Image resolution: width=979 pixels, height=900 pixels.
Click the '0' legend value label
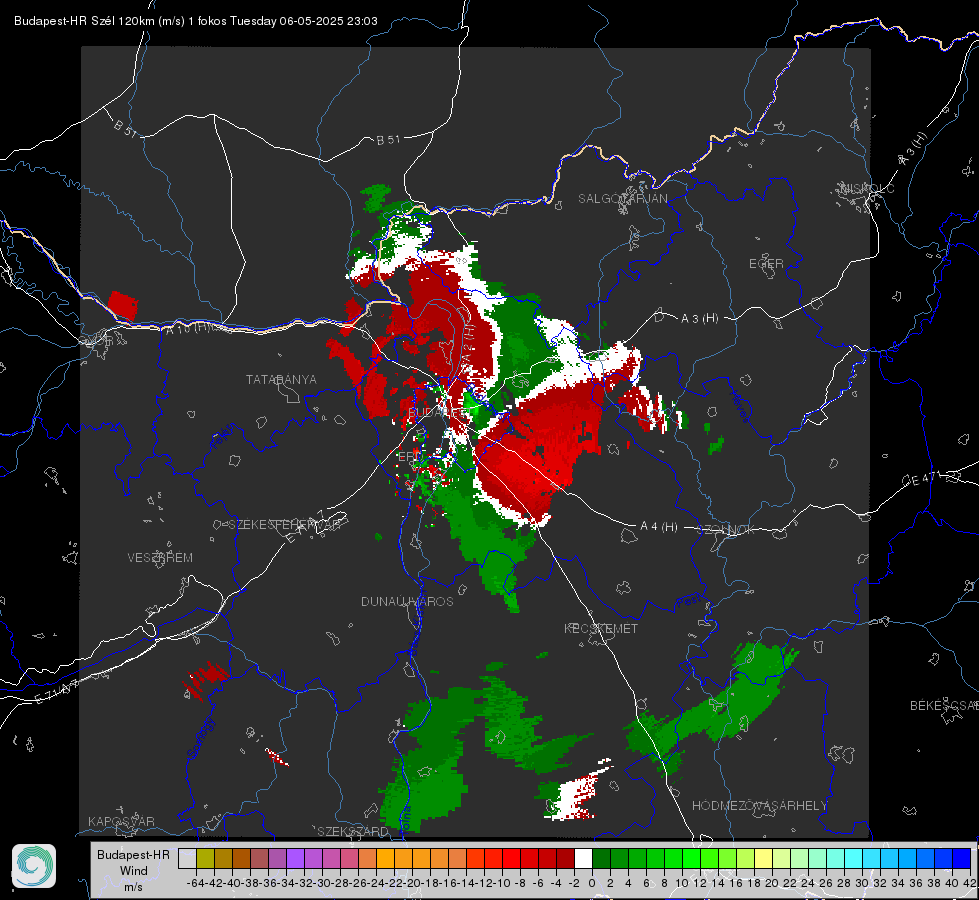[x=592, y=883]
